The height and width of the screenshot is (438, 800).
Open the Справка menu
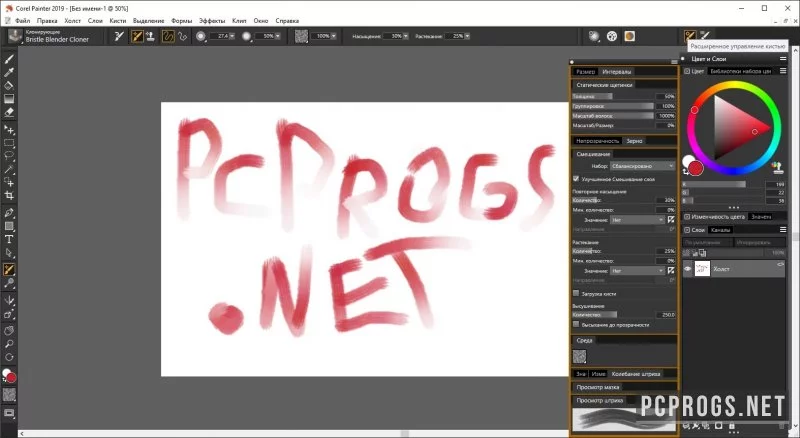click(287, 21)
